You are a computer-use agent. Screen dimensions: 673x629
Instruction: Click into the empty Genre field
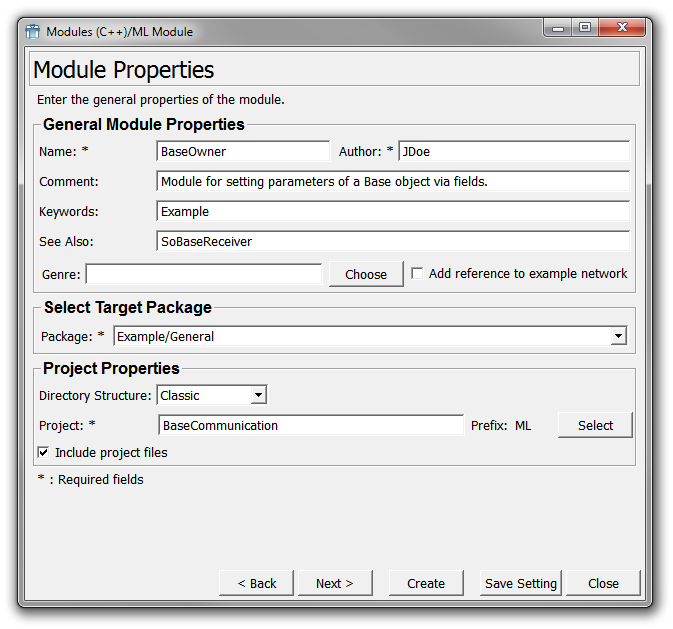[x=204, y=274]
